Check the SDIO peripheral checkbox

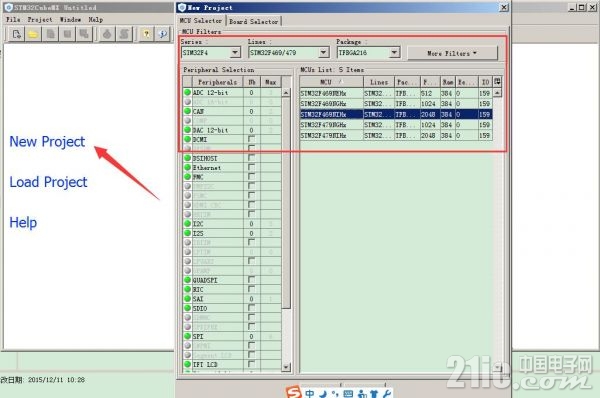click(251, 308)
